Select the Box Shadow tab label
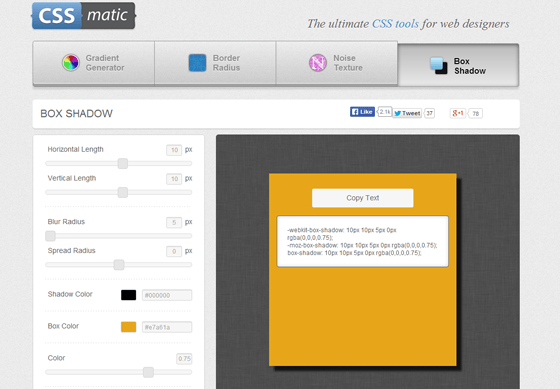The height and width of the screenshot is (389, 560). [470, 66]
